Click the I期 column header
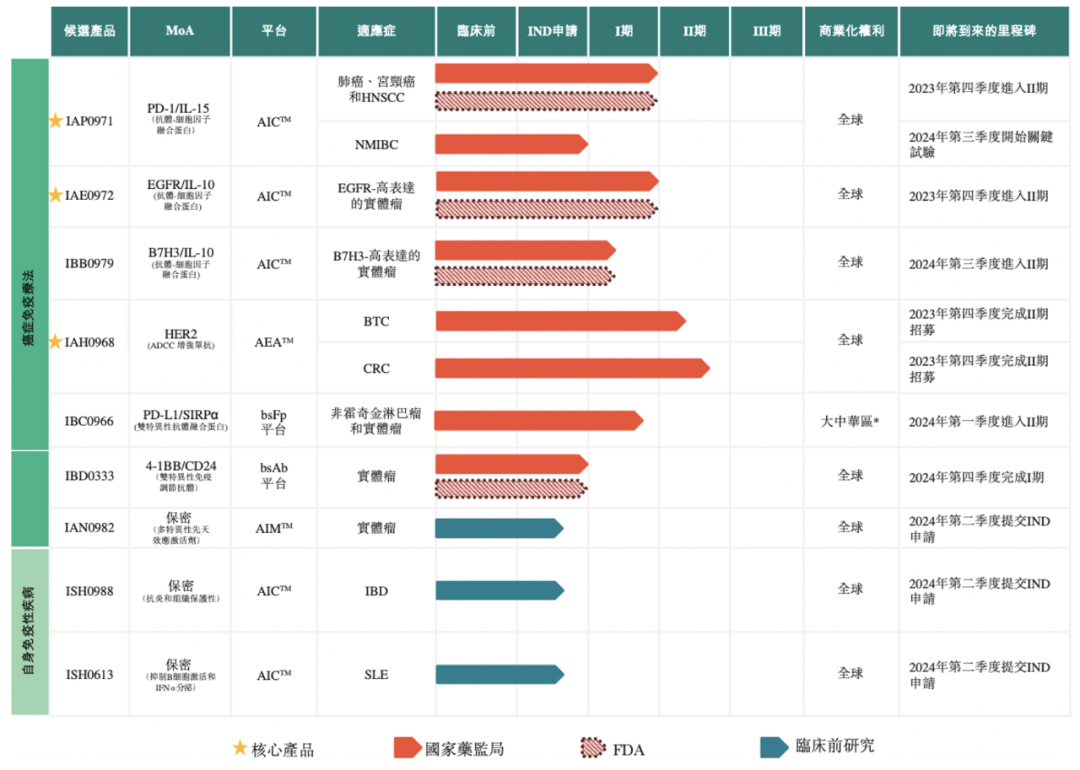 tap(624, 31)
